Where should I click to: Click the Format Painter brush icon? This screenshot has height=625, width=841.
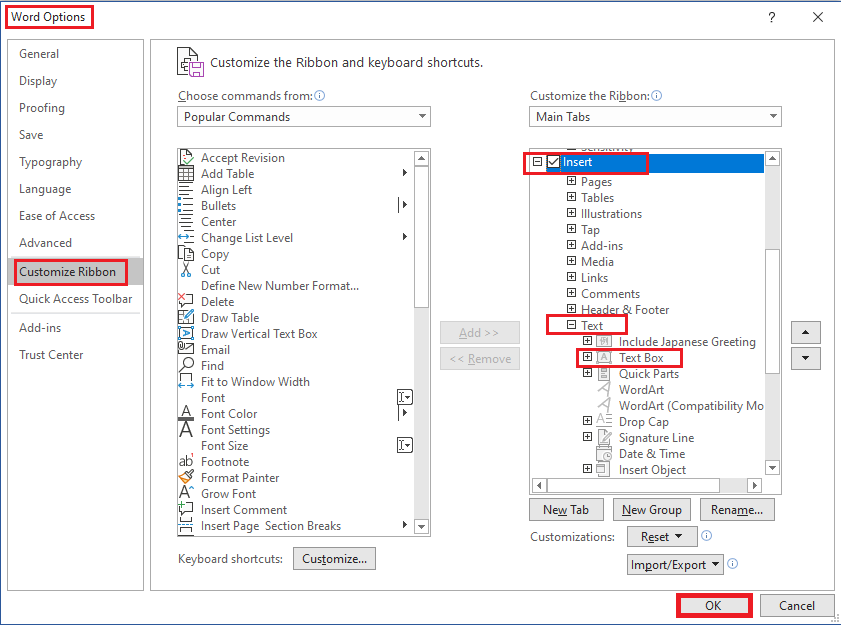coord(186,477)
